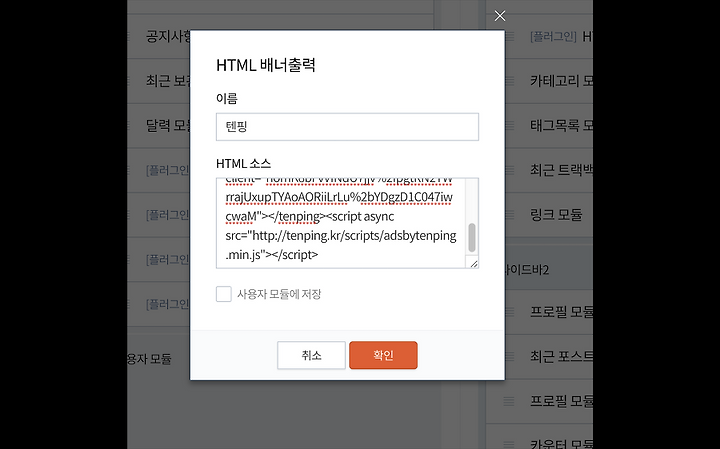Select 달력 모듈 in left background list
The height and width of the screenshot is (449, 720).
[x=168, y=125]
